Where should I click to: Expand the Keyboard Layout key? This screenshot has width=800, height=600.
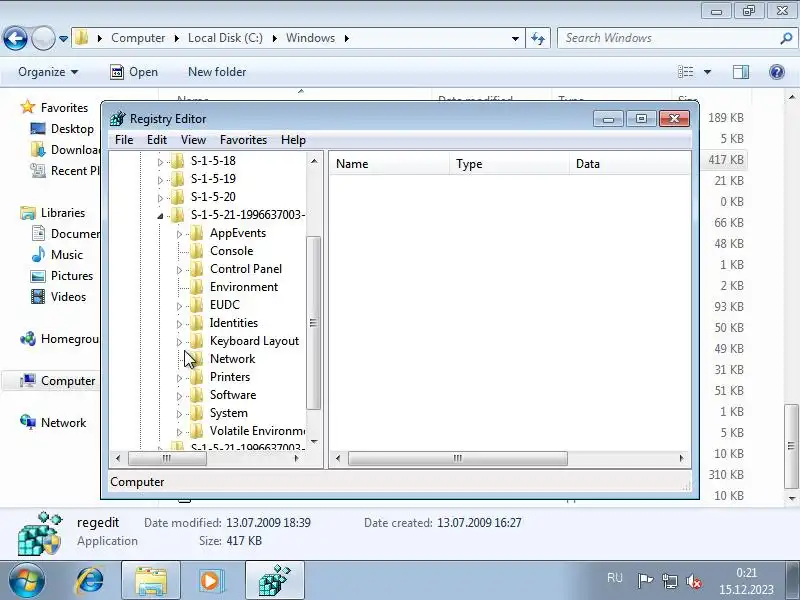coord(179,342)
